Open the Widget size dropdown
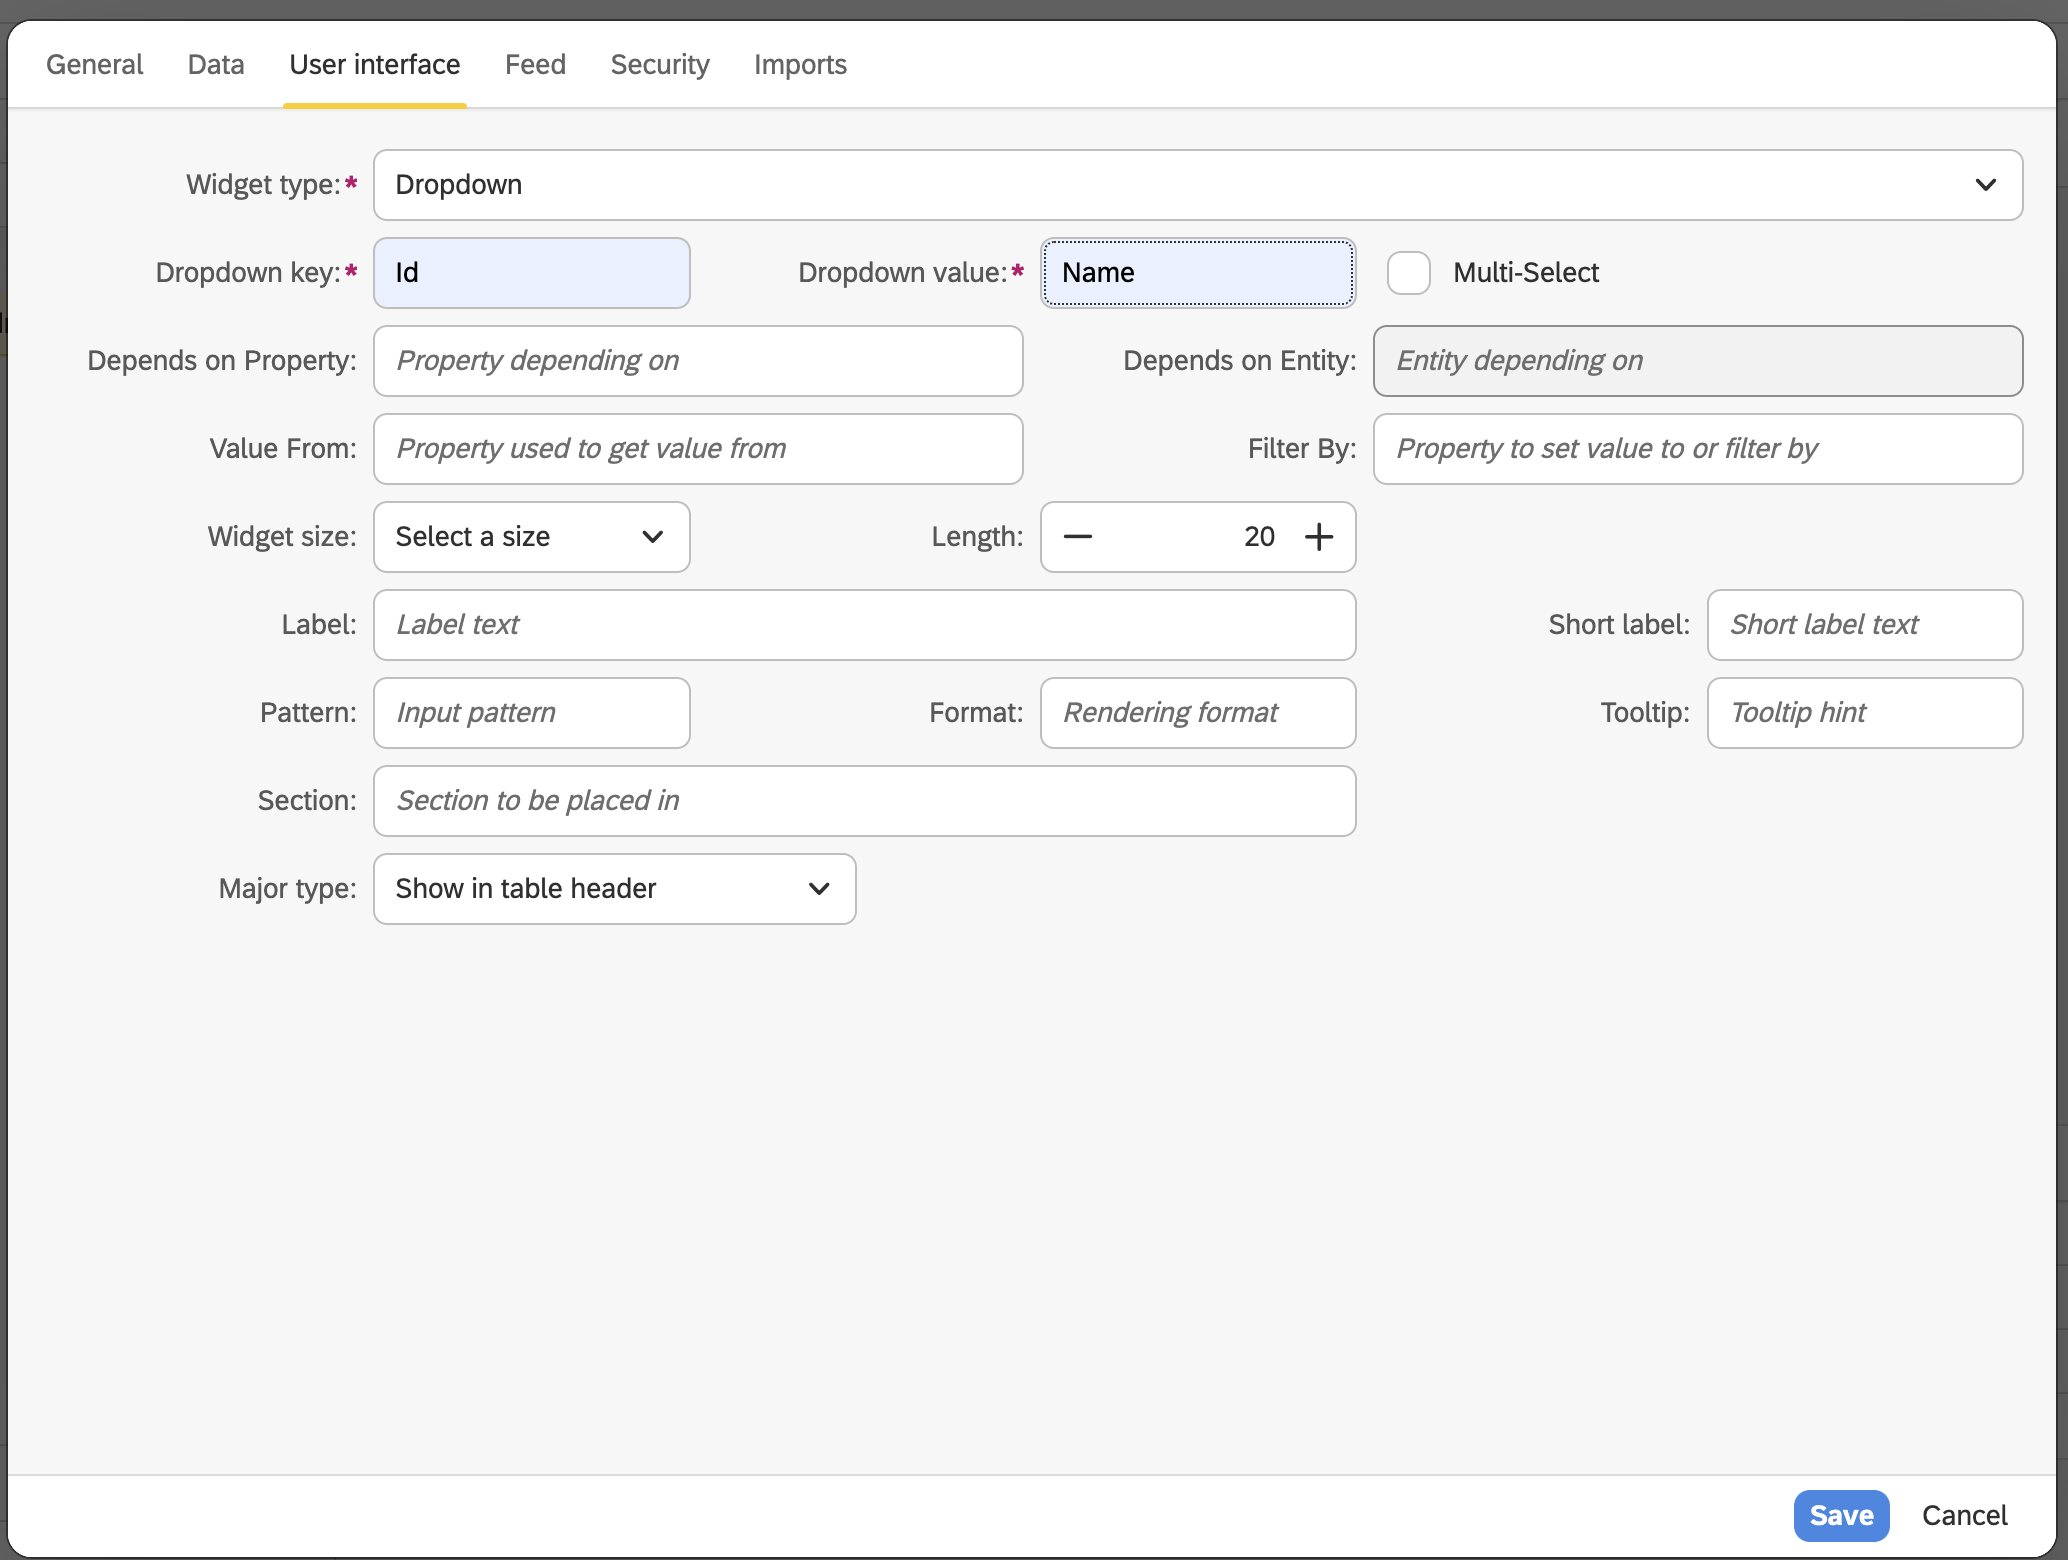This screenshot has width=2068, height=1560. (532, 537)
